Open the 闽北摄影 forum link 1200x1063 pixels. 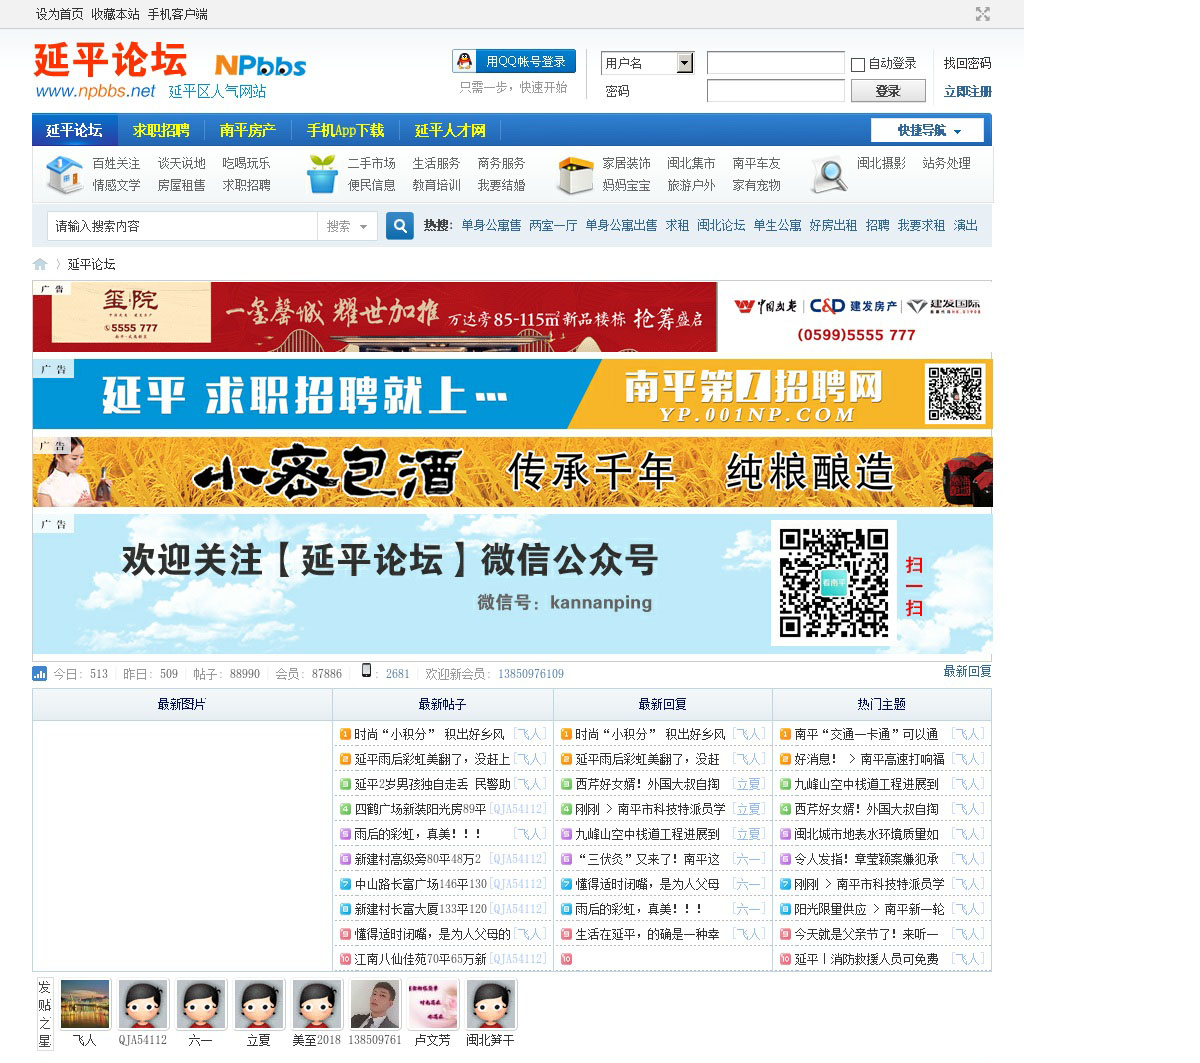click(881, 163)
